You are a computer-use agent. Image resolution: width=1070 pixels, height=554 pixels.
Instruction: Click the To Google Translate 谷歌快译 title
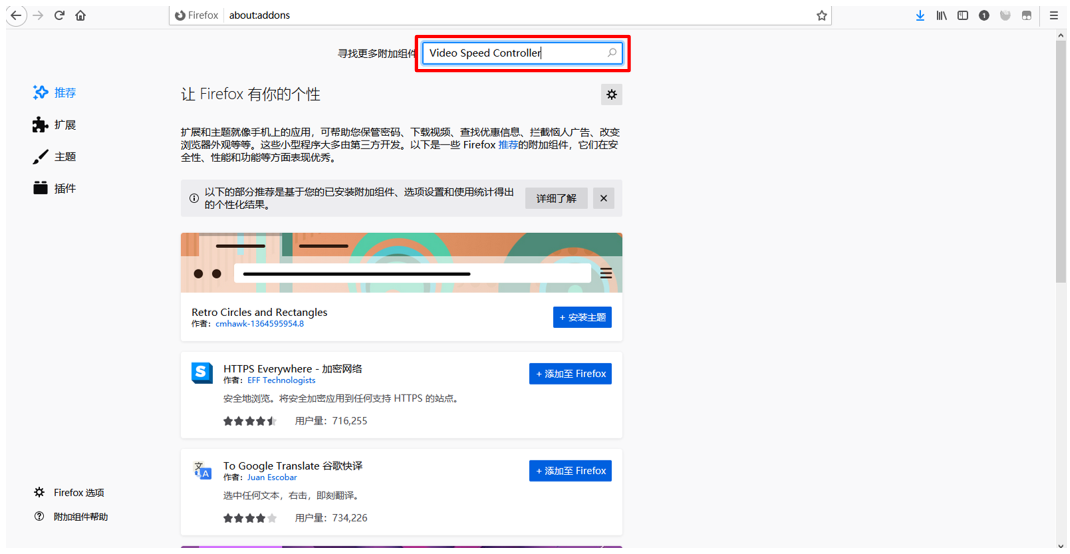point(292,466)
